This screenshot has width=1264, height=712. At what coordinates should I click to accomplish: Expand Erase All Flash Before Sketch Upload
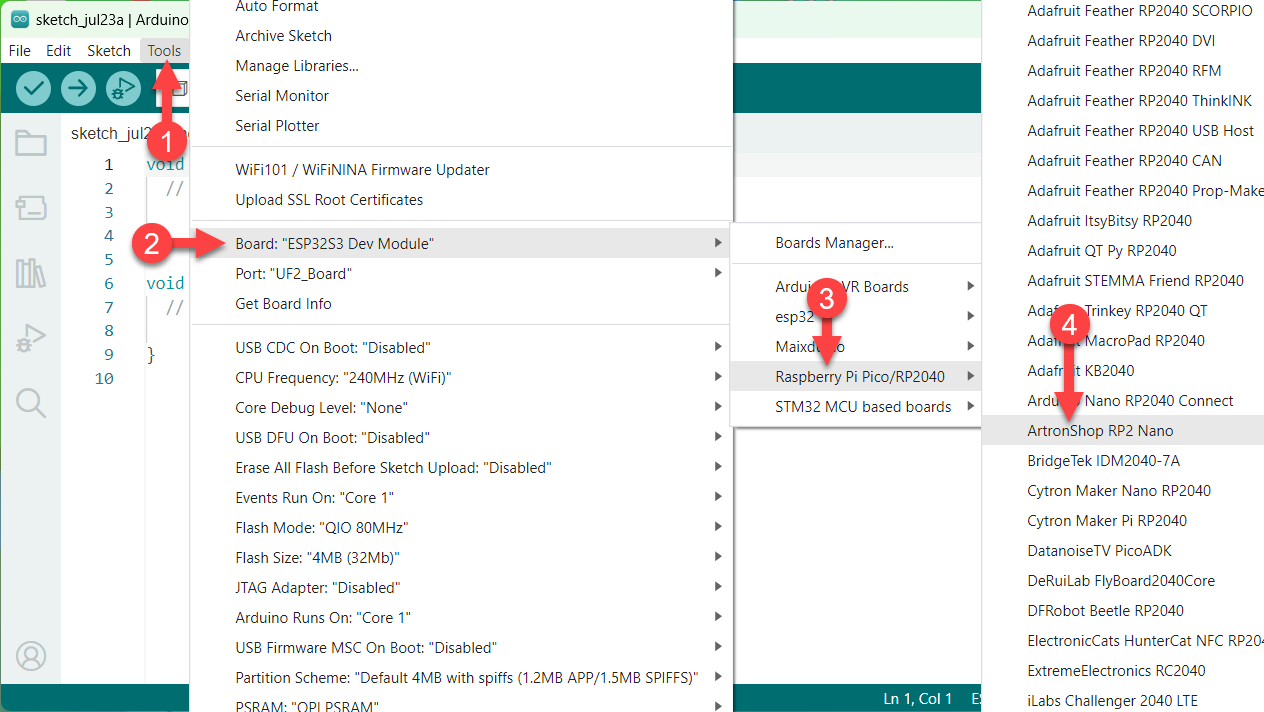(461, 468)
